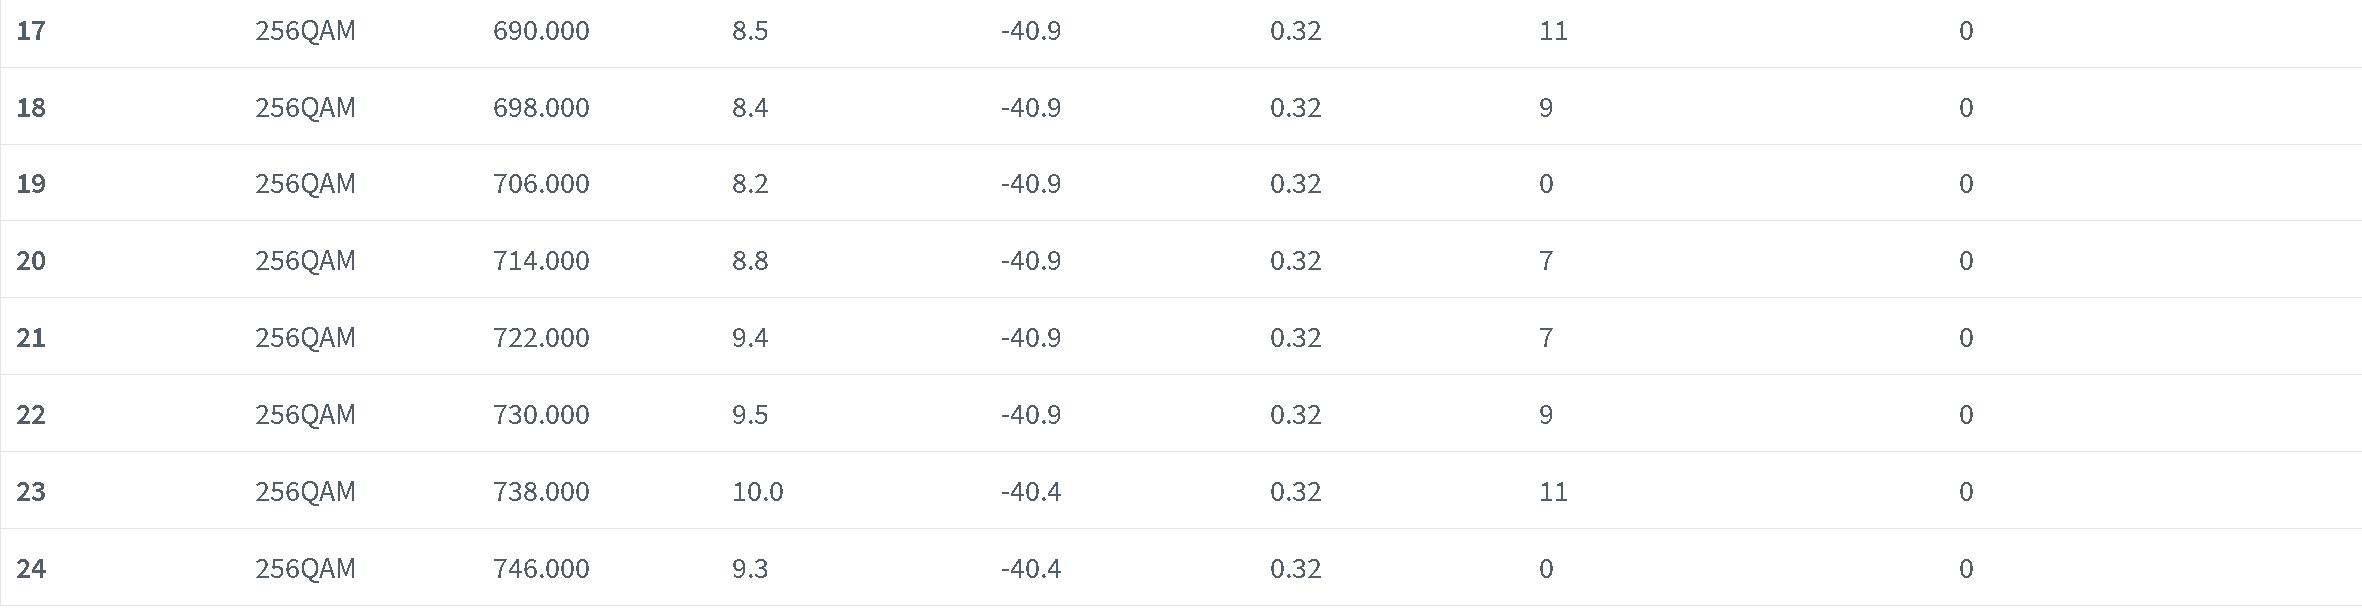Screen dimensions: 2362x608
Task: Select channel 21 row number
Action: (31, 338)
